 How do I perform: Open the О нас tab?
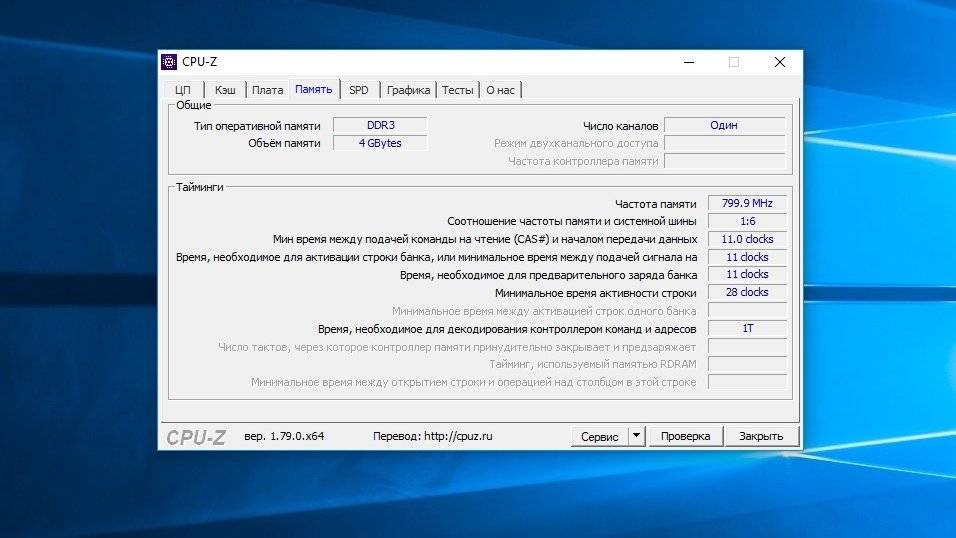(500, 90)
